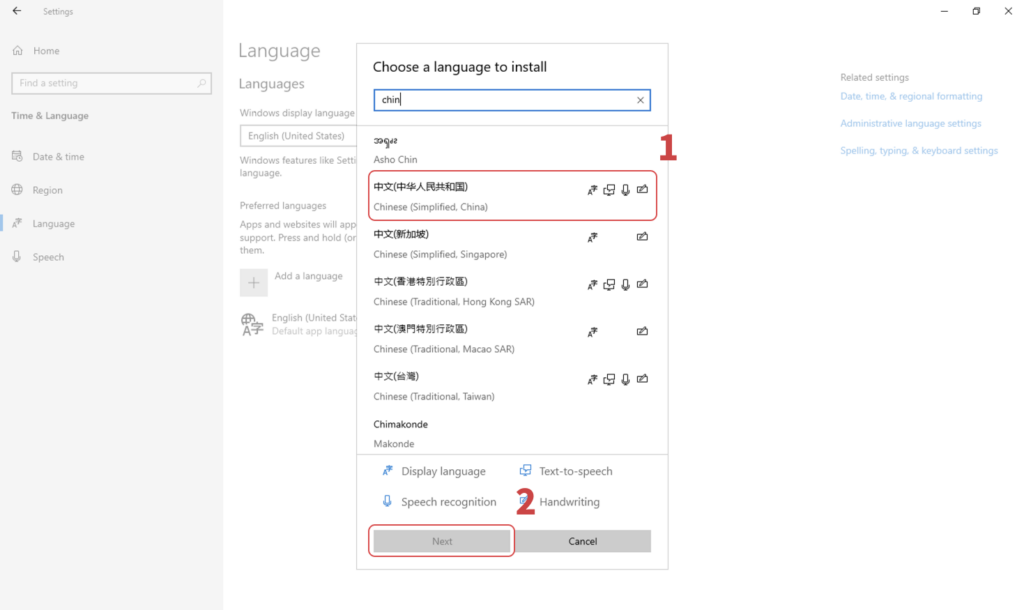Screen dimensions: 1024x610
Task: Go back using the Settings back arrow
Action: tap(17, 11)
